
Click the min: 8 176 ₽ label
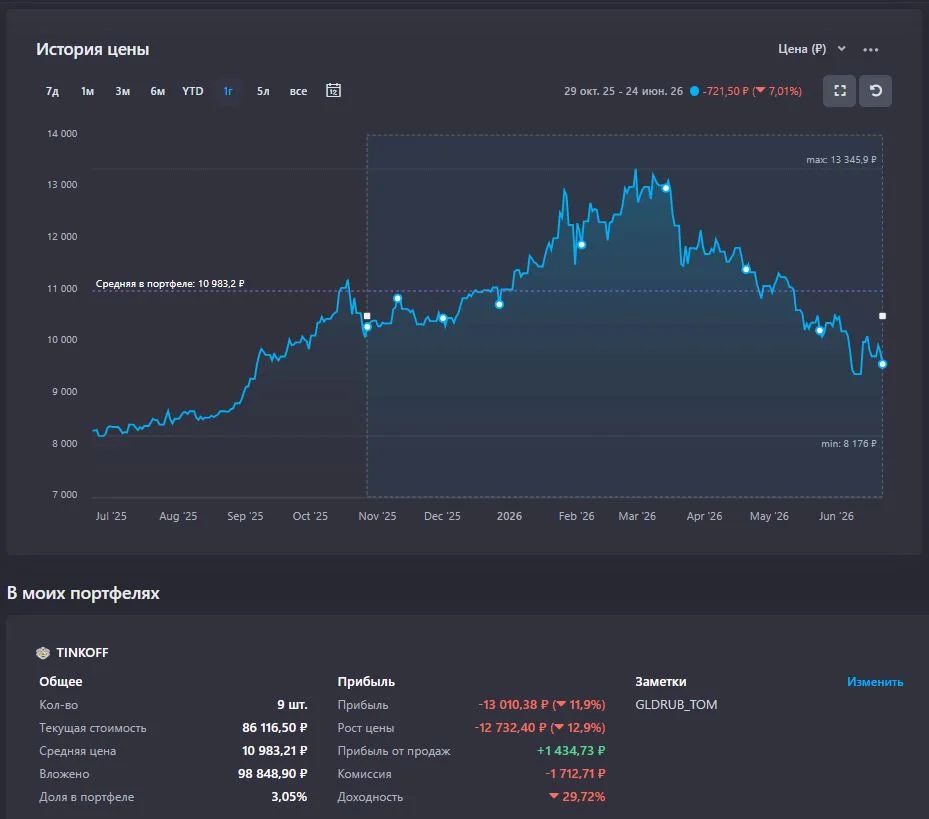[x=848, y=443]
